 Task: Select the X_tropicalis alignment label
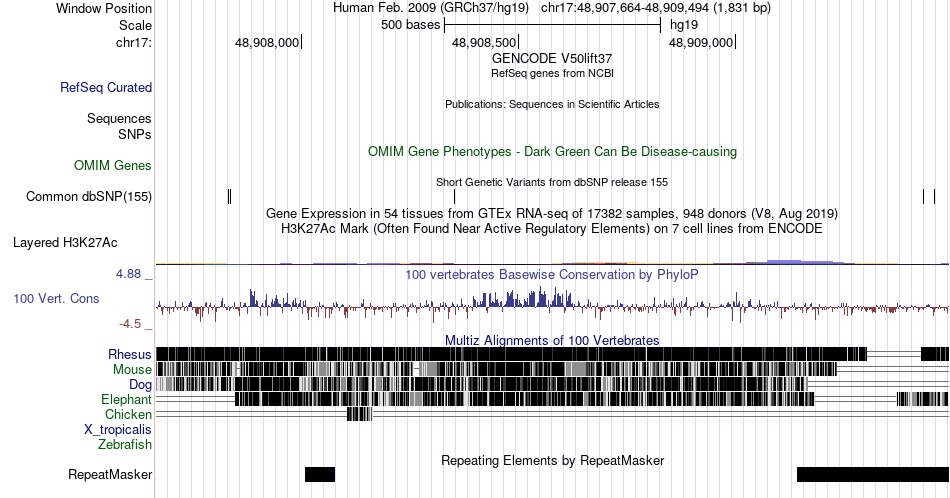(x=118, y=430)
